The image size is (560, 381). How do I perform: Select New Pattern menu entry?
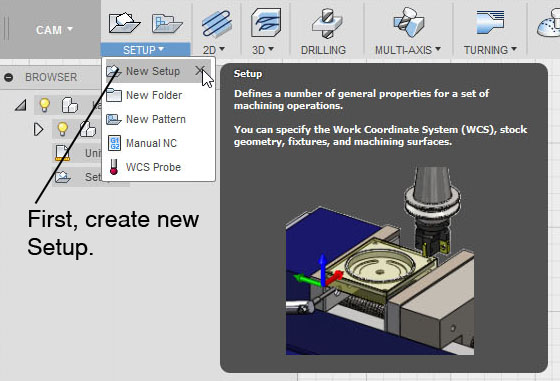coord(158,119)
